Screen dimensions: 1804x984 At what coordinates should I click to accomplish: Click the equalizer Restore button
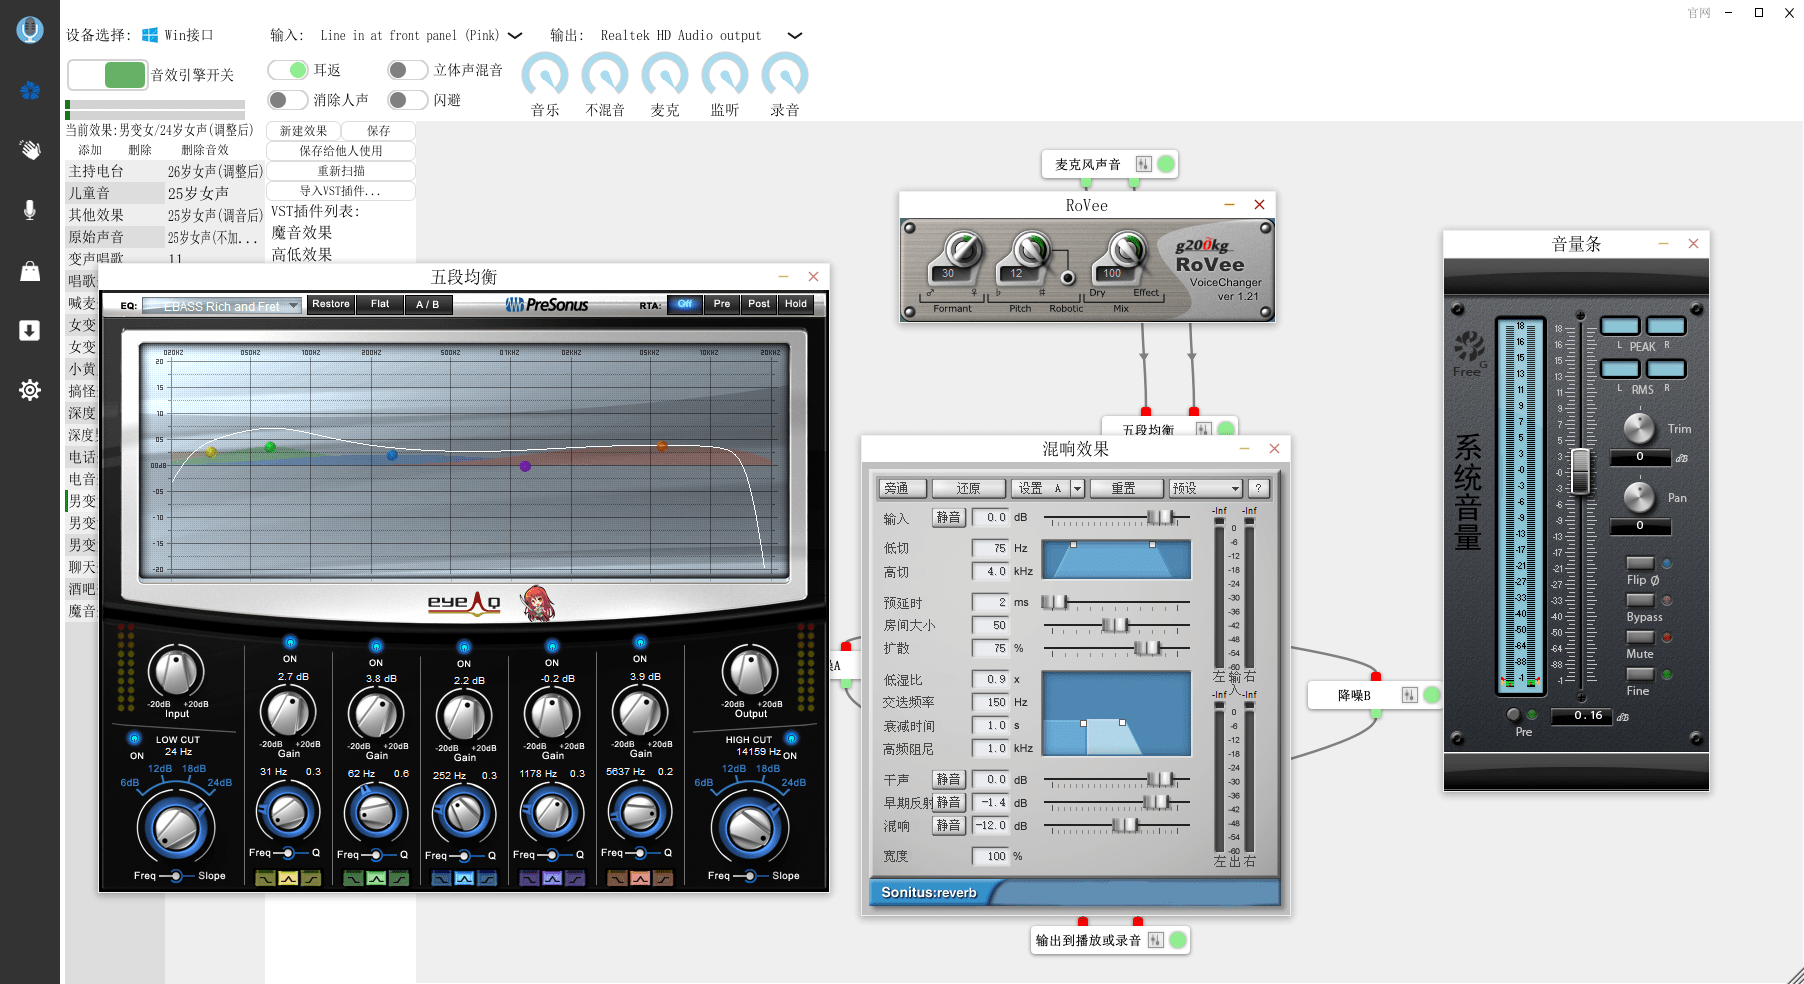(331, 304)
